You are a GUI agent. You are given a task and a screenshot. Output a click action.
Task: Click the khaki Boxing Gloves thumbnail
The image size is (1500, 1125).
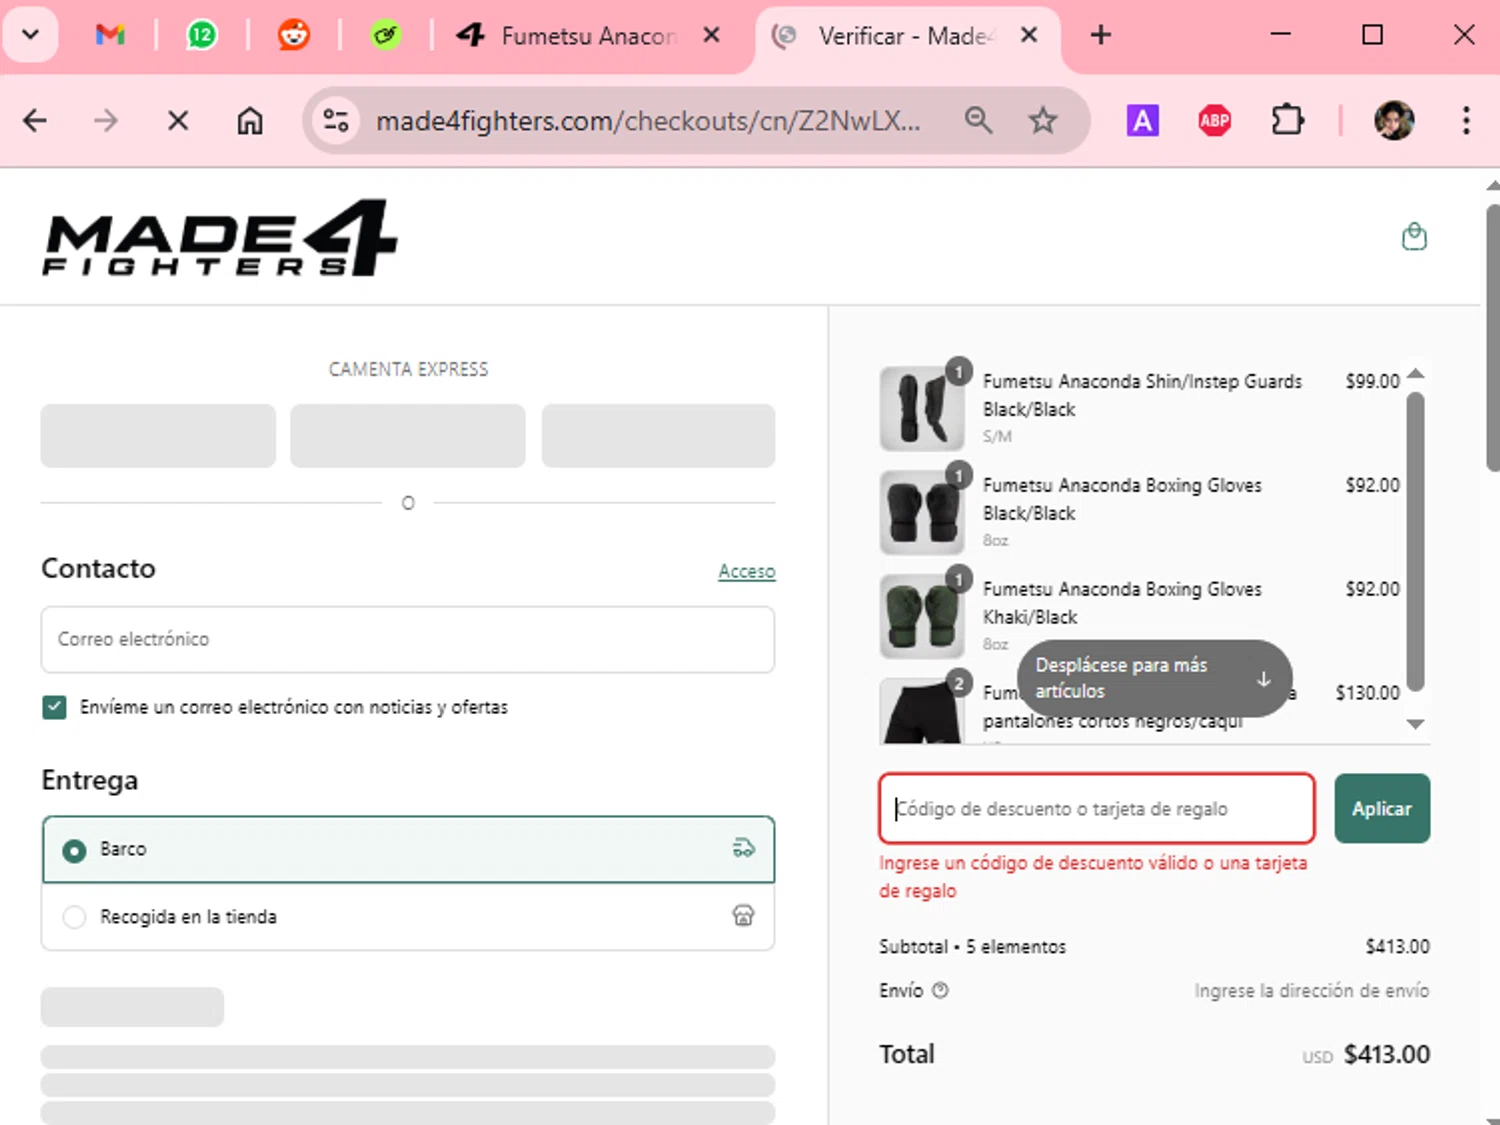tap(922, 616)
